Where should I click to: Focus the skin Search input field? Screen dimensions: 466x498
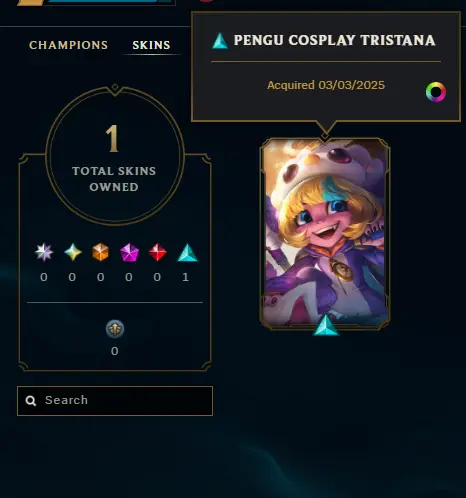point(115,401)
